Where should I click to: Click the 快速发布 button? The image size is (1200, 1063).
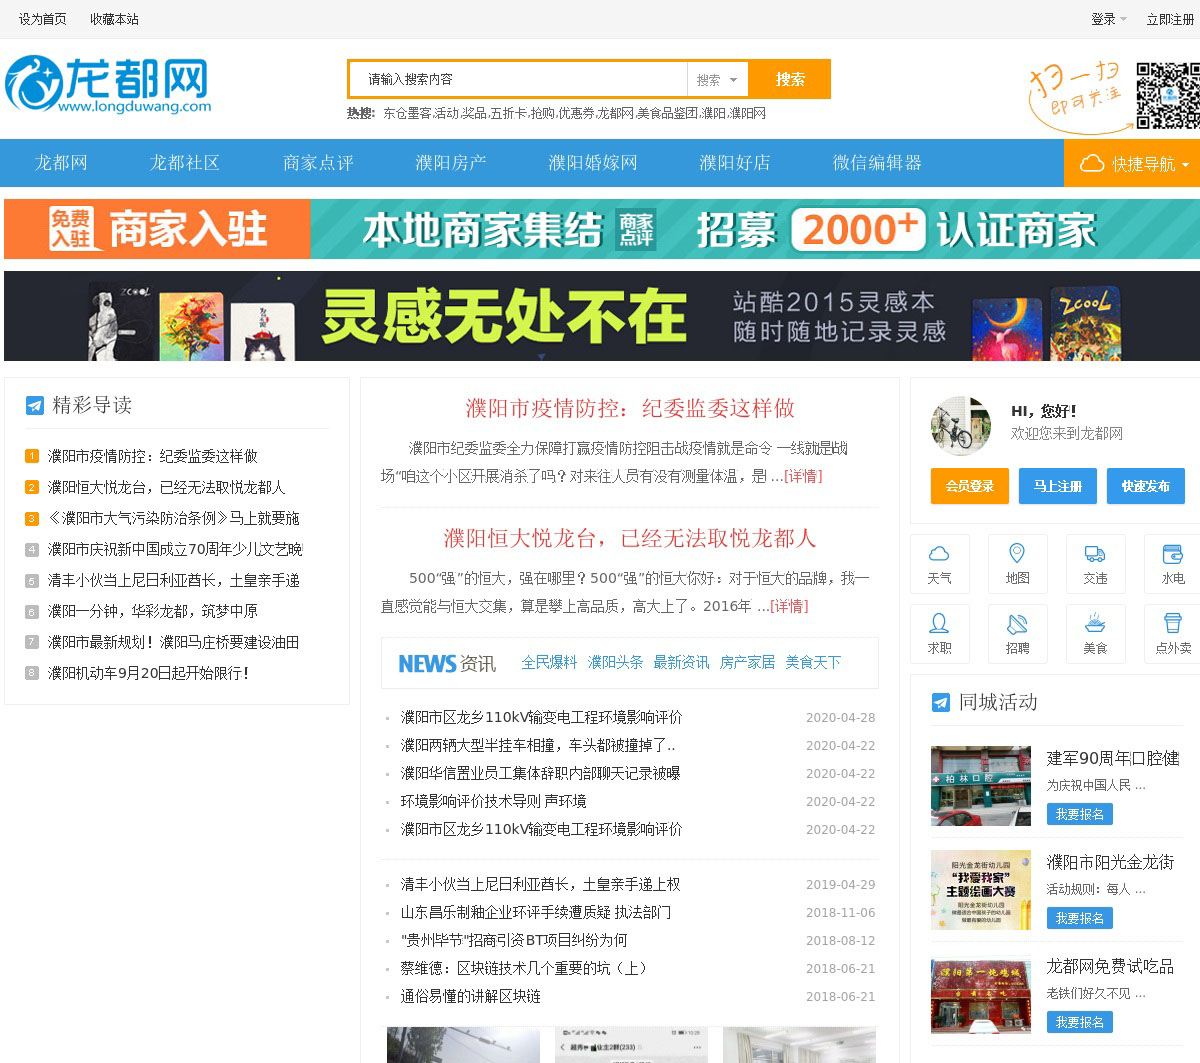click(1146, 486)
